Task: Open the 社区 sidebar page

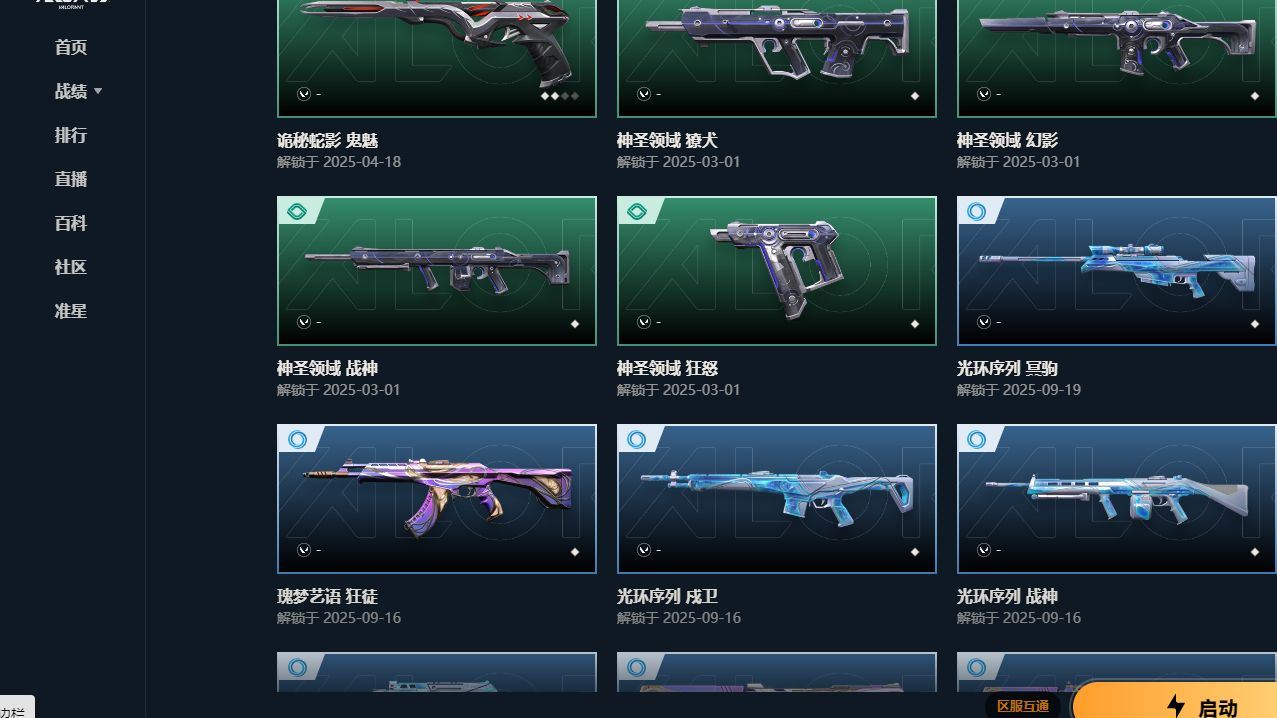Action: 71,267
